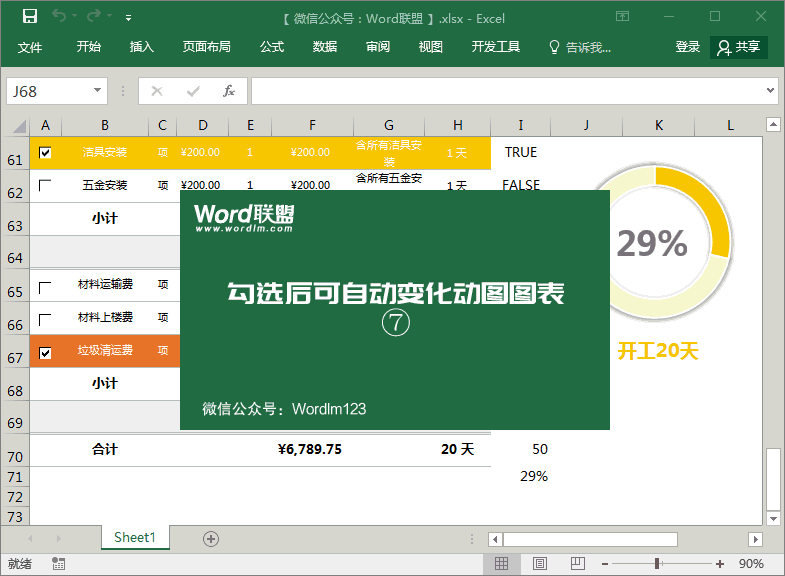Viewport: 785px width, 576px height.
Task: Click the zoom slider handle
Action: point(657,564)
